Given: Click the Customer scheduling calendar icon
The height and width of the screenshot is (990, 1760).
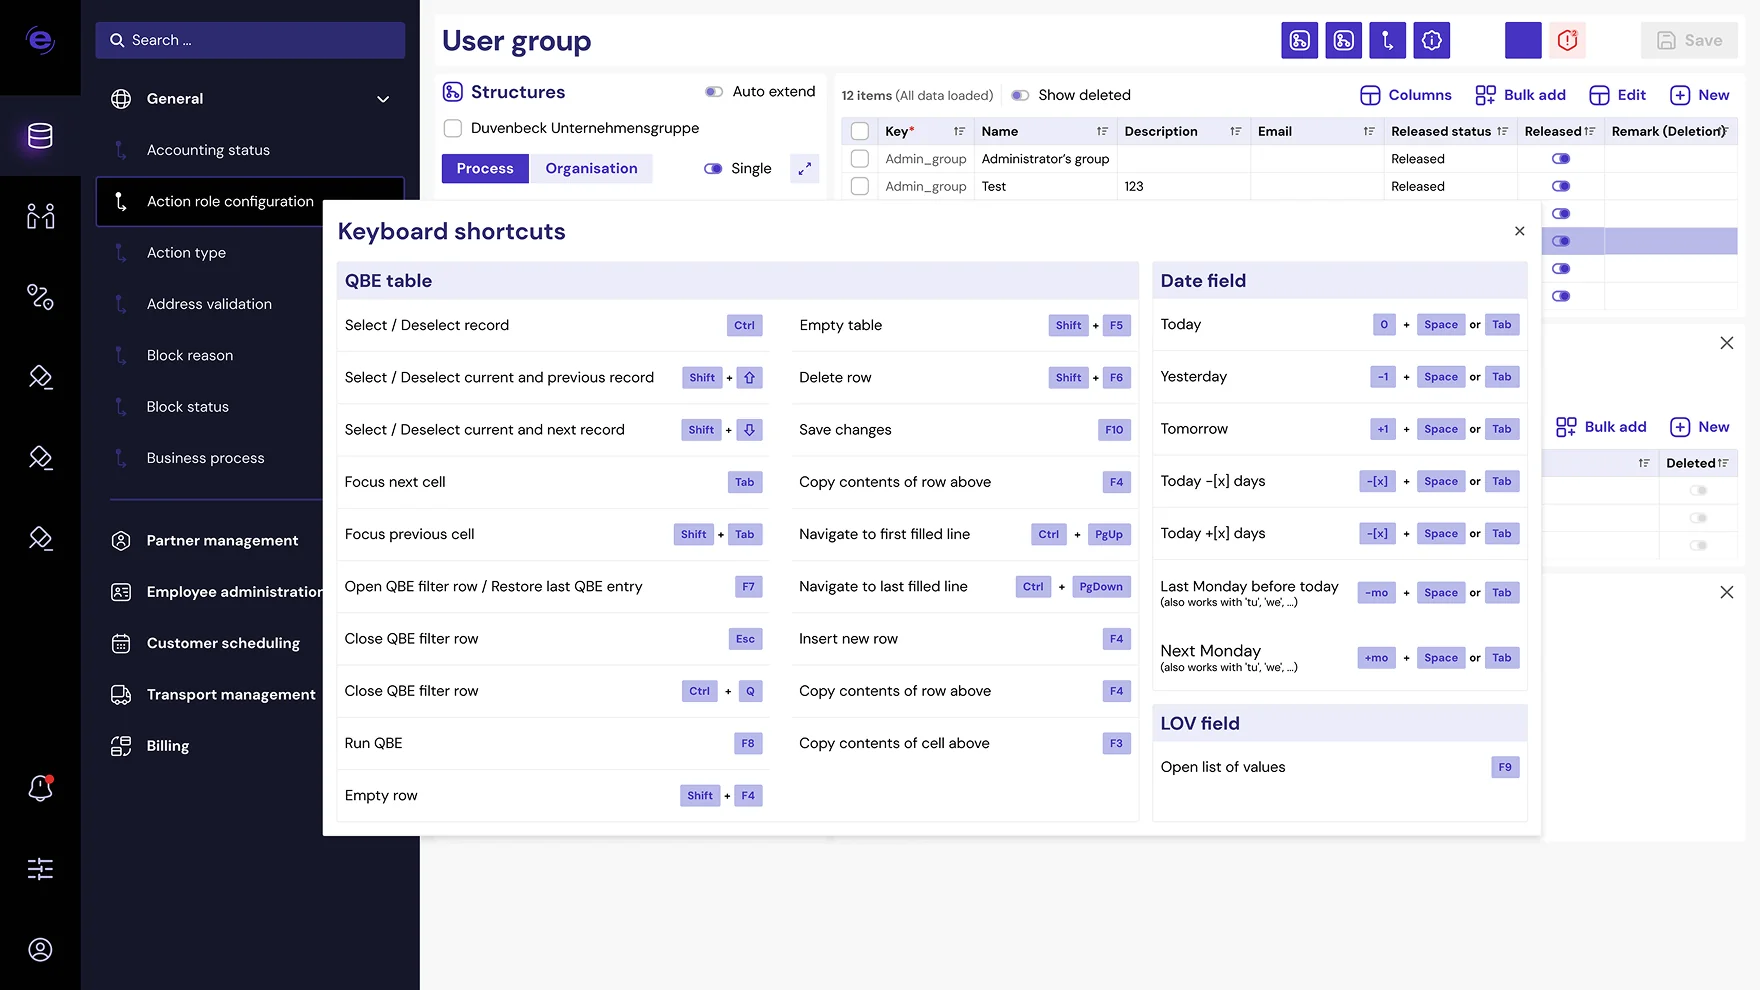Looking at the screenshot, I should coord(121,643).
